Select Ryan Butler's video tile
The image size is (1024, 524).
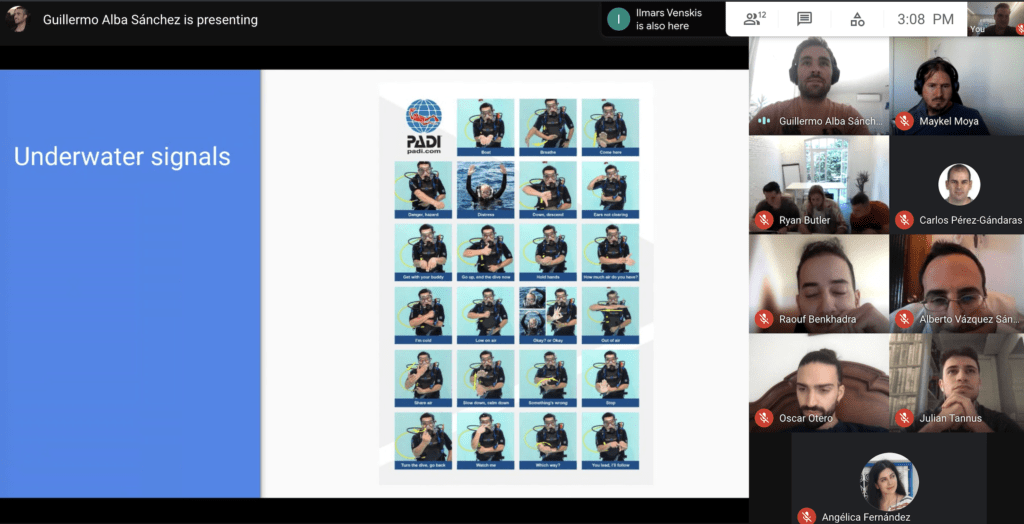(819, 185)
